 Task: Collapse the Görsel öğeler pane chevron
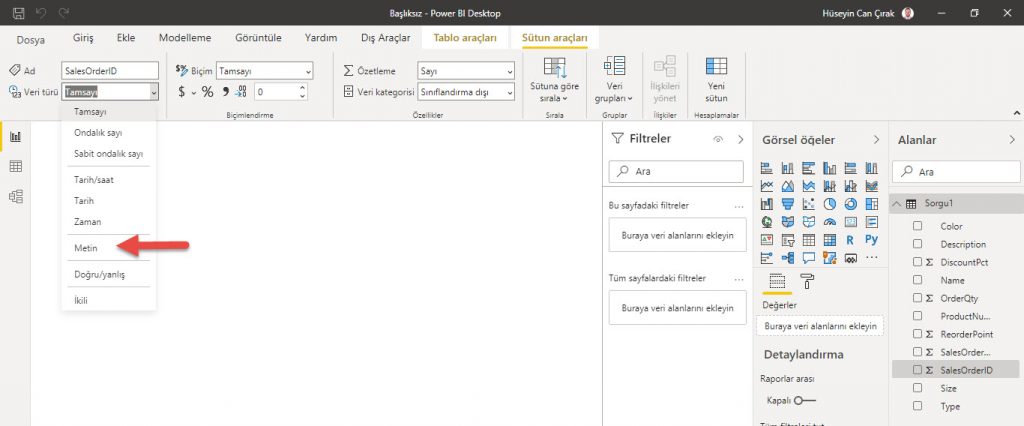pos(876,140)
